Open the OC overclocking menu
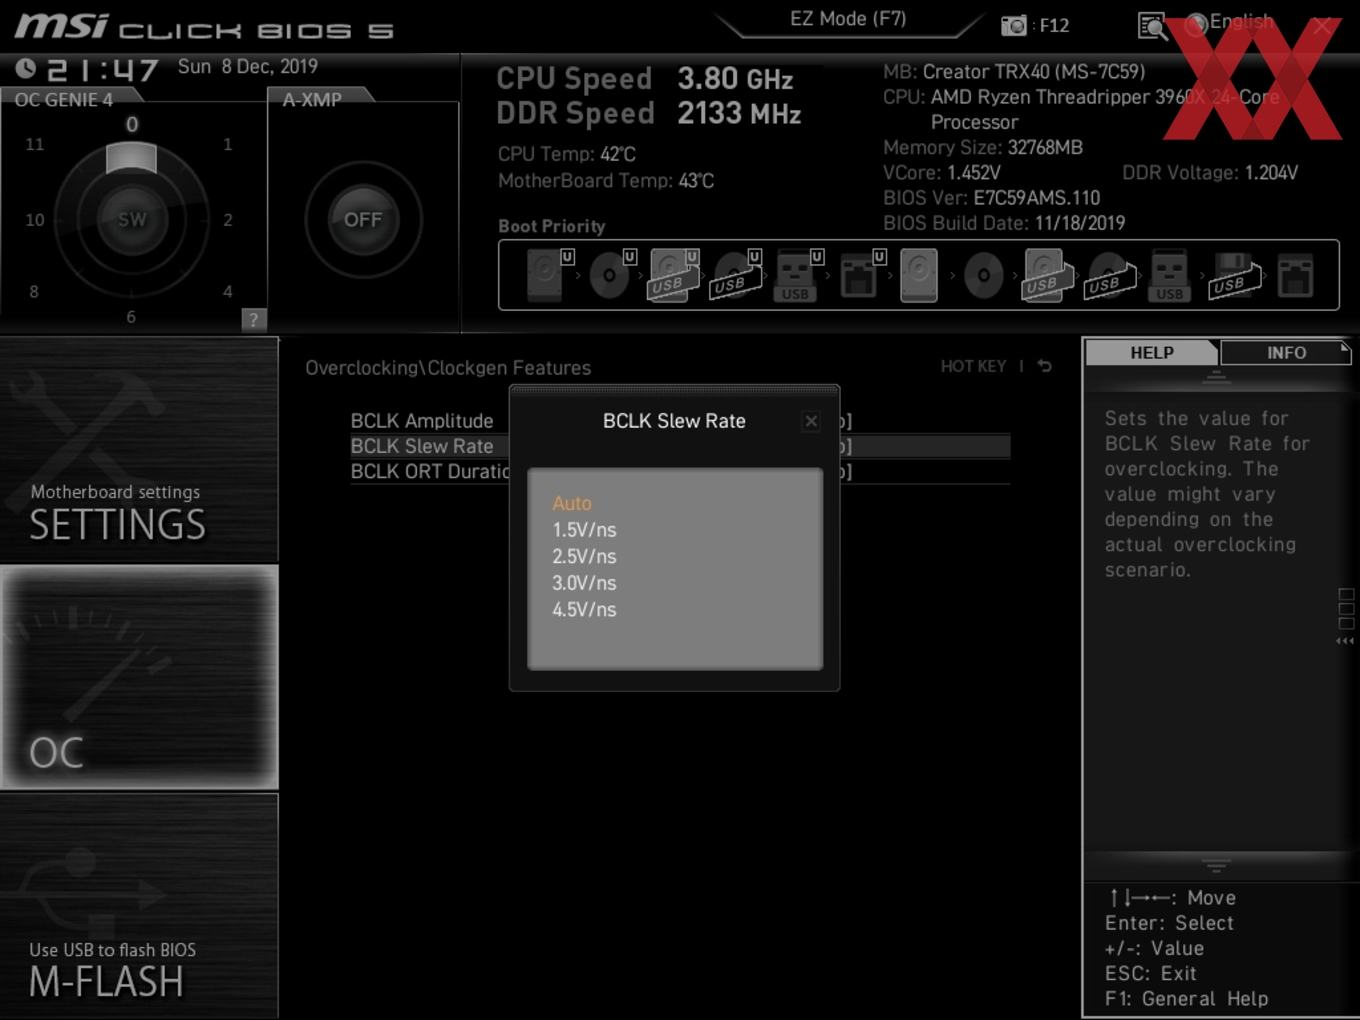The height and width of the screenshot is (1020, 1360). click(139, 677)
